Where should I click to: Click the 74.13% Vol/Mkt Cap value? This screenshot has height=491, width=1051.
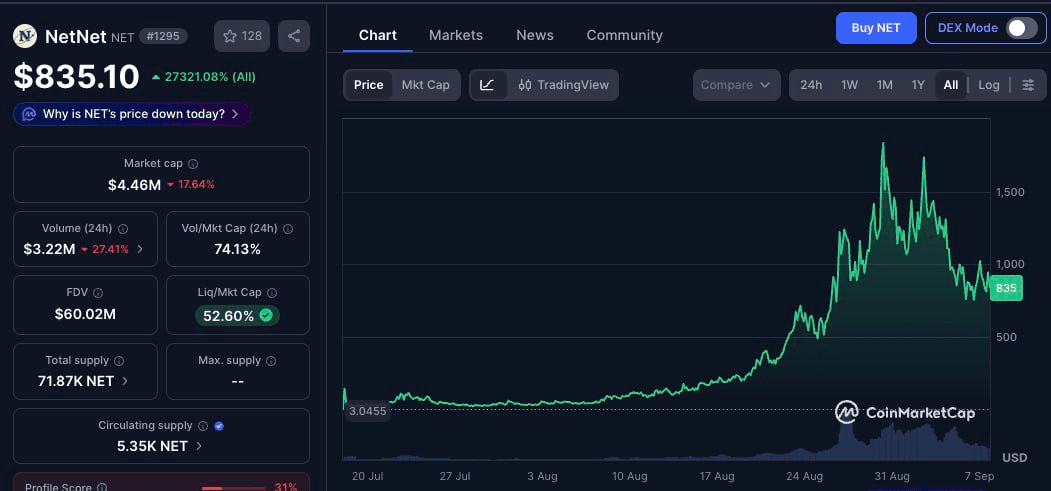tap(237, 249)
